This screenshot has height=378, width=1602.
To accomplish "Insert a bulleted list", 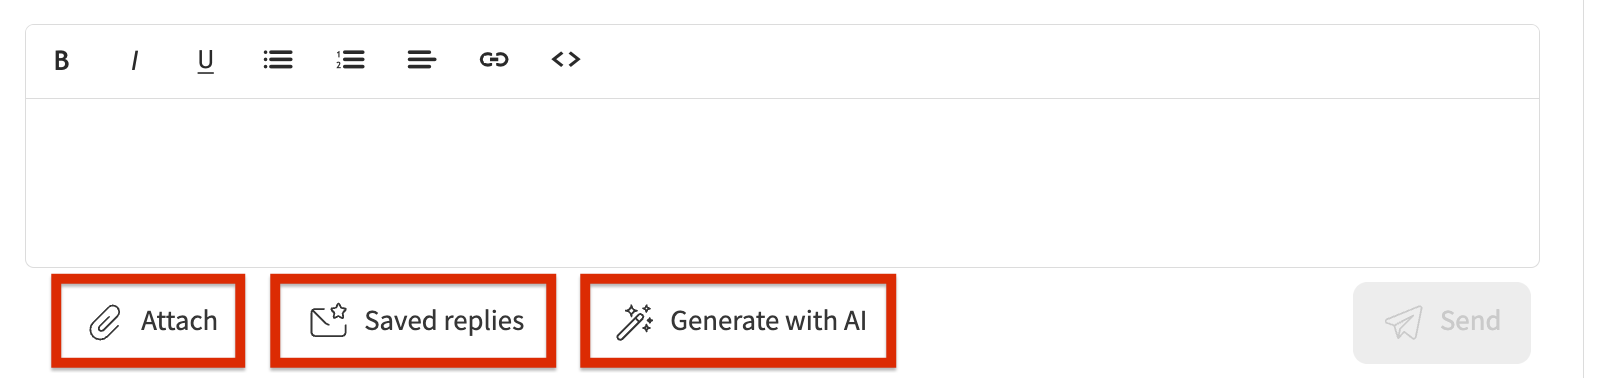I will tap(278, 60).
